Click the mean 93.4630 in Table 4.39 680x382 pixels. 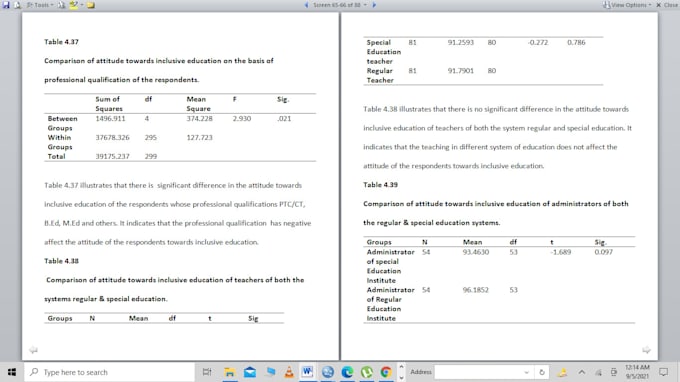pyautogui.click(x=475, y=252)
